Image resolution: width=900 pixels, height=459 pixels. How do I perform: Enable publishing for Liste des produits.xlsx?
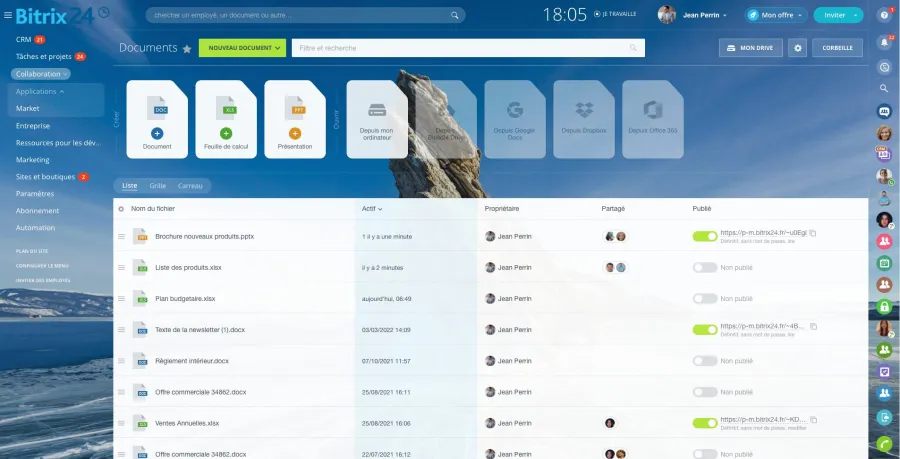705,267
